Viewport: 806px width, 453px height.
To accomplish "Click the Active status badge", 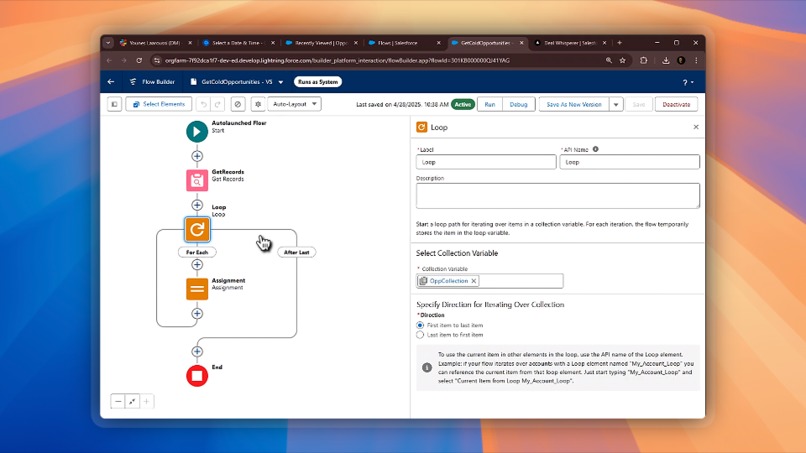I will [463, 104].
